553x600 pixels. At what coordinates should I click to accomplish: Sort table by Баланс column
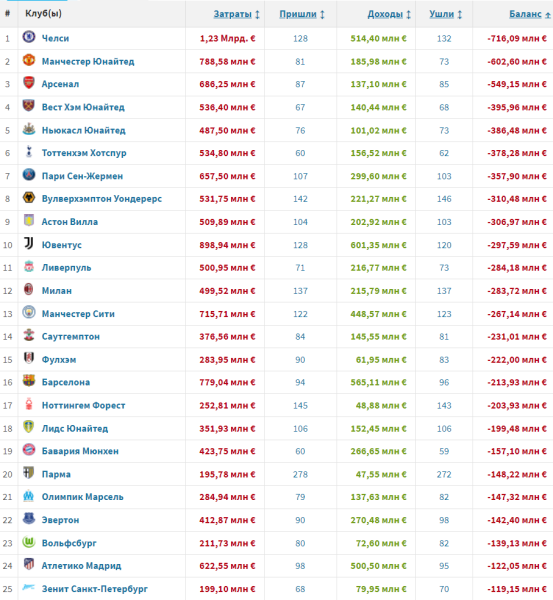click(525, 14)
